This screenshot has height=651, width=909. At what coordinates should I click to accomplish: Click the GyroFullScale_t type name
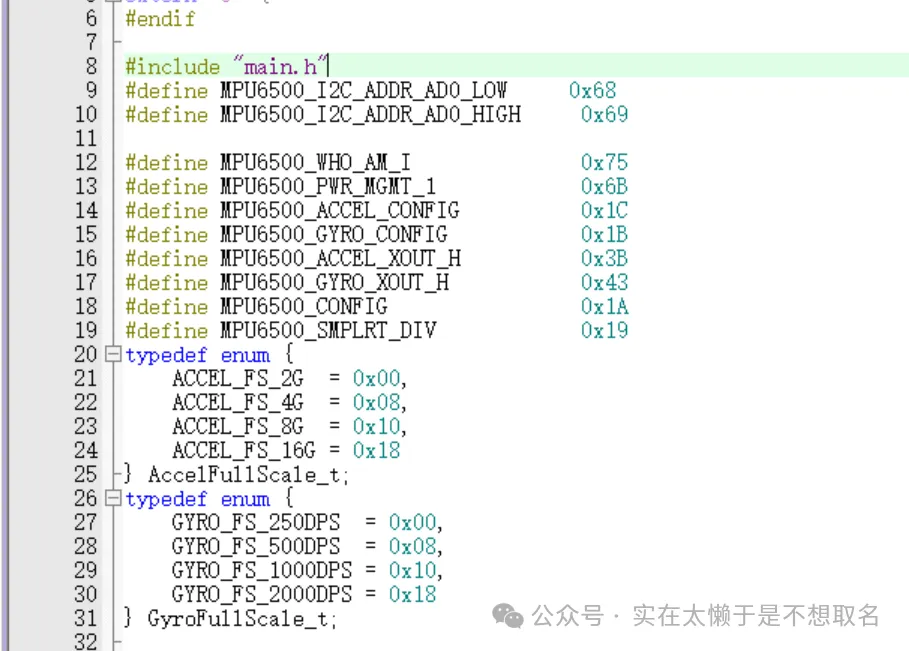pos(242,619)
